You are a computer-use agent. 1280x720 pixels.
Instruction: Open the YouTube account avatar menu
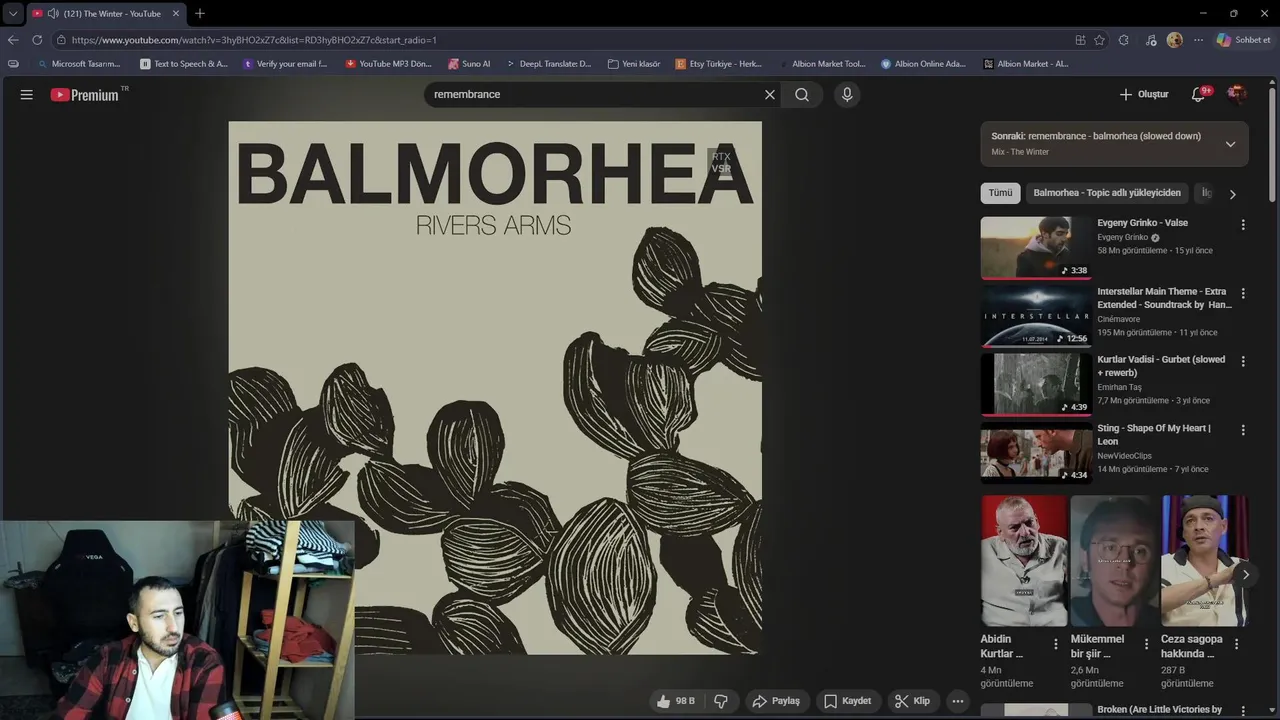(1237, 94)
